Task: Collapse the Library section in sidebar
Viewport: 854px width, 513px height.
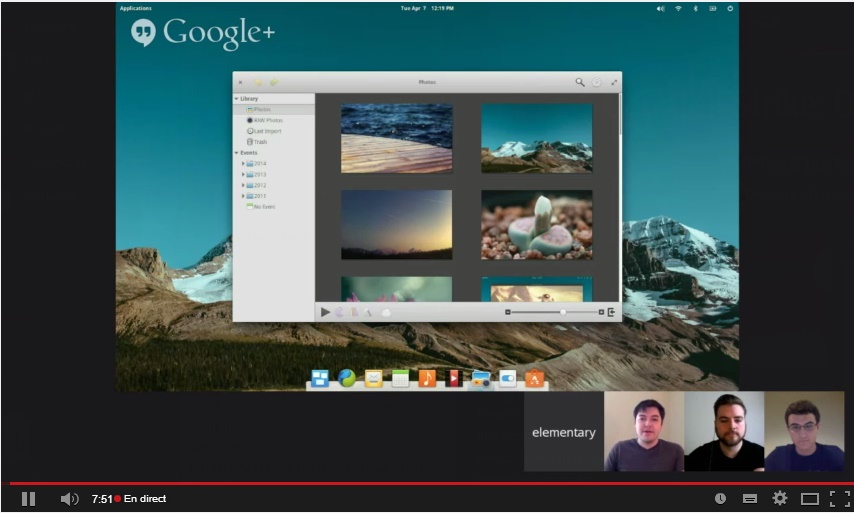Action: coord(236,99)
